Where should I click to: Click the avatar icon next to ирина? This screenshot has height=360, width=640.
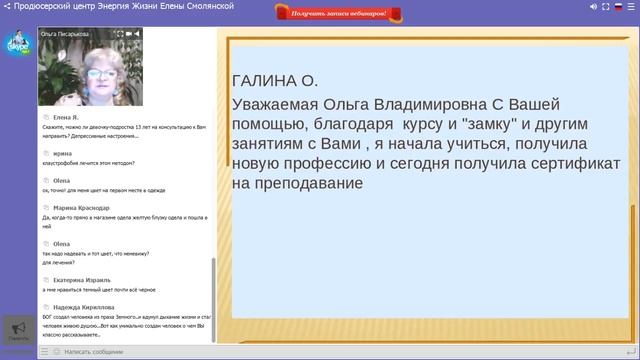[46, 153]
